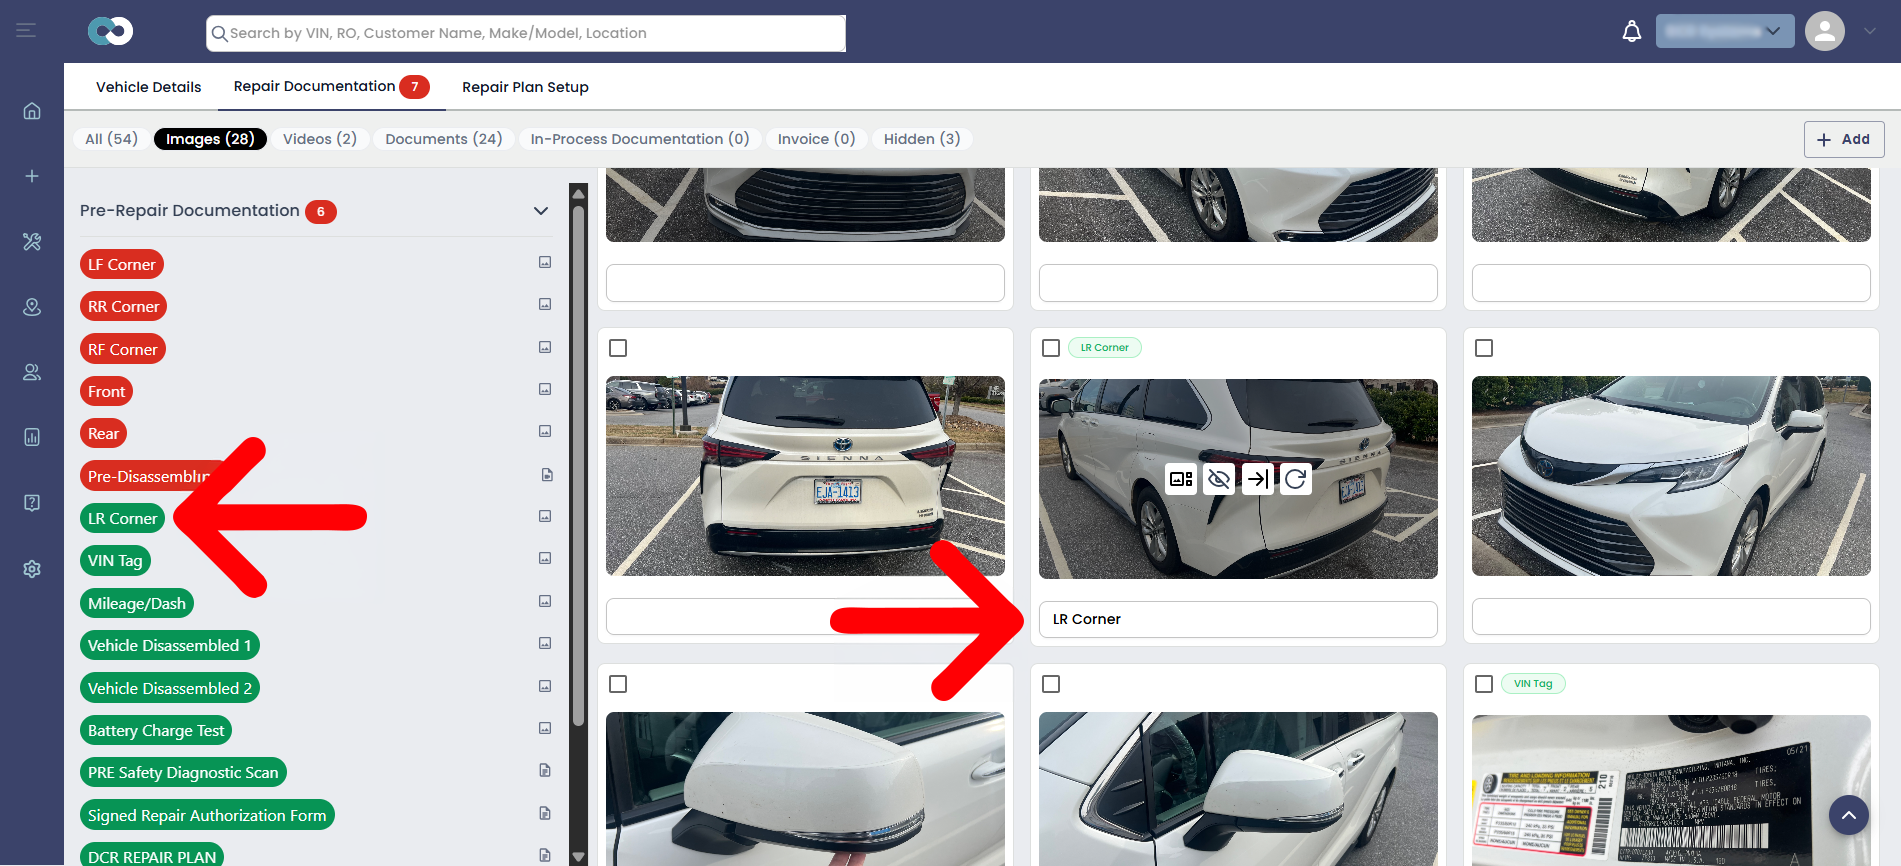This screenshot has width=1901, height=866.
Task: Open the tools wrench icon in sidebar
Action: [32, 241]
